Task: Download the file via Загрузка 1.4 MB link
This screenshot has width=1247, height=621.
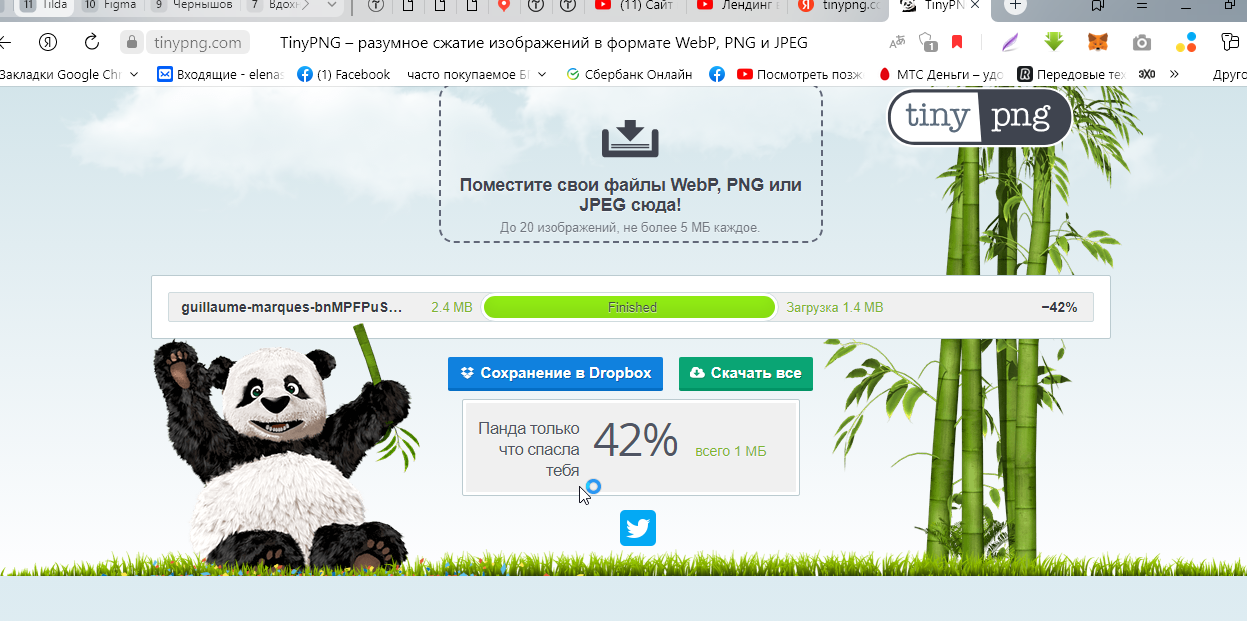Action: tap(834, 307)
